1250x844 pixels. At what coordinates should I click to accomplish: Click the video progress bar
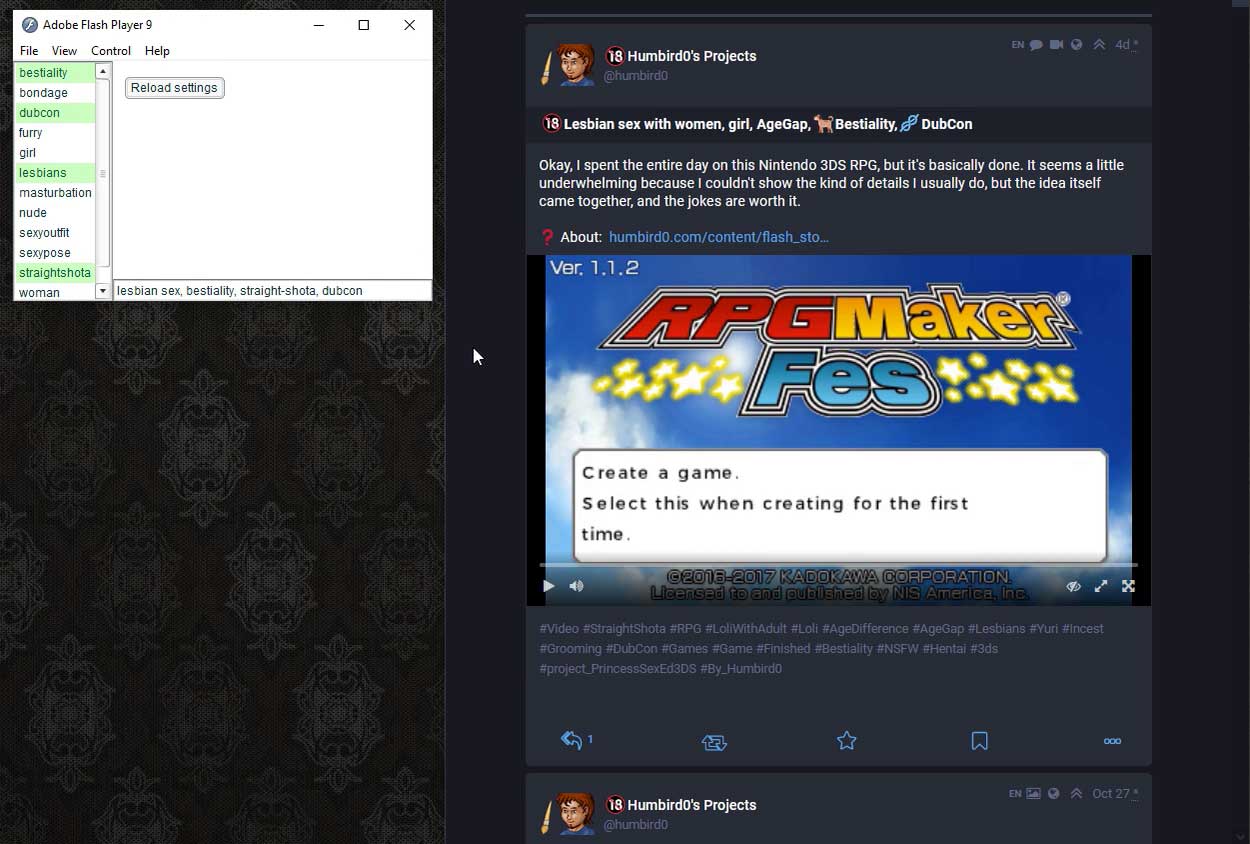[x=838, y=565]
